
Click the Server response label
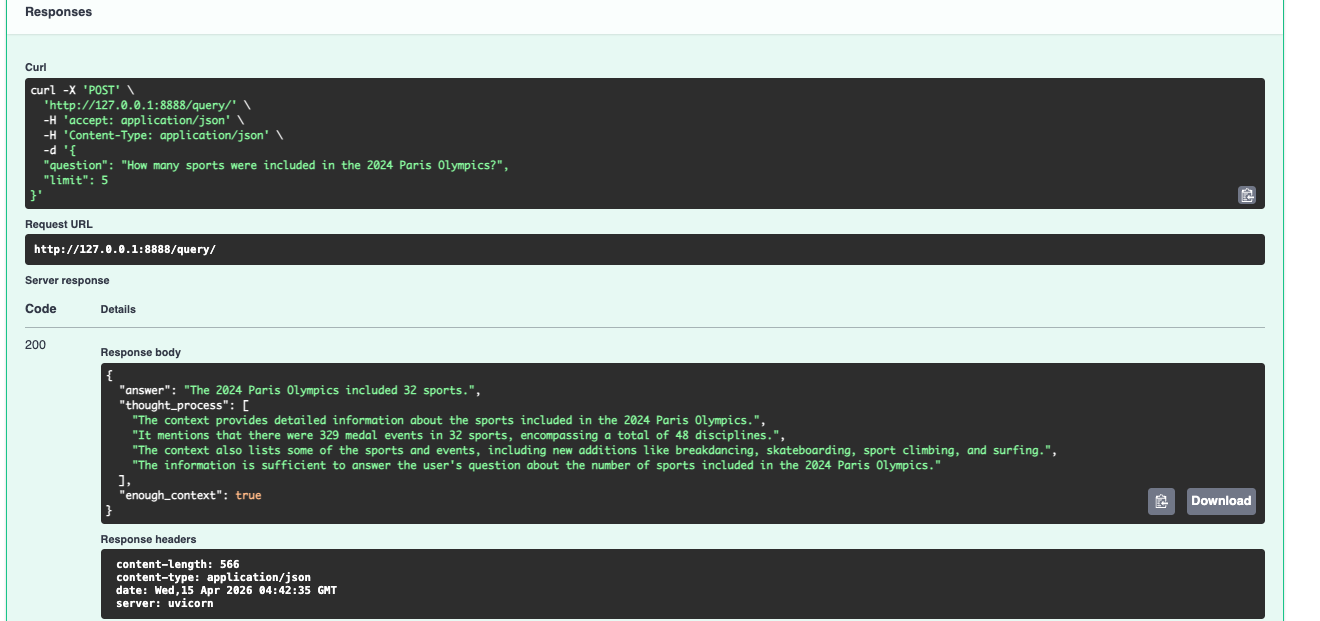(x=67, y=280)
